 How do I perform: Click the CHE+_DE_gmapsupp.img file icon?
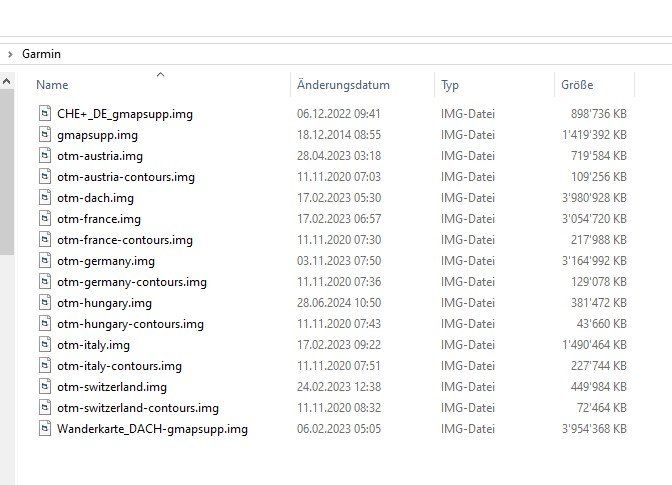click(x=45, y=114)
